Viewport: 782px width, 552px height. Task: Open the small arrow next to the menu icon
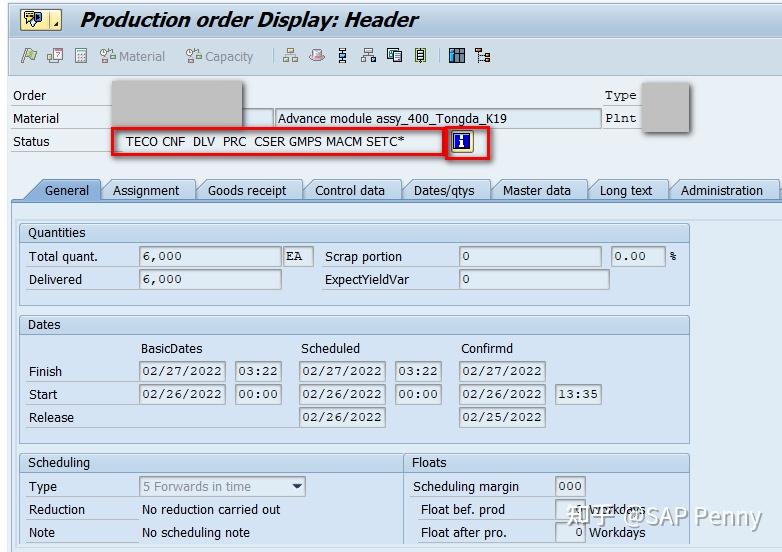(x=56, y=21)
